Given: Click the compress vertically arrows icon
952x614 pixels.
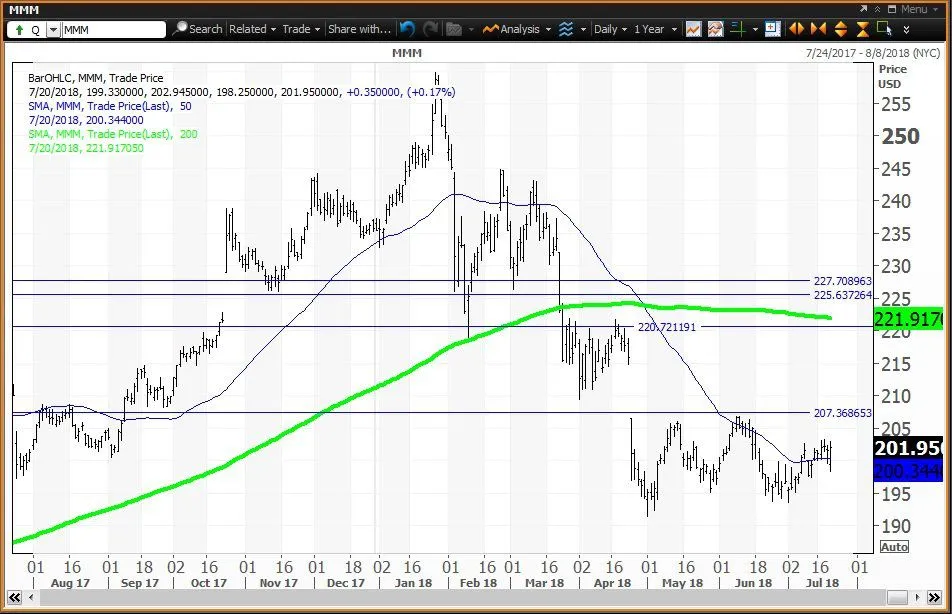Looking at the screenshot, I should click(x=863, y=29).
